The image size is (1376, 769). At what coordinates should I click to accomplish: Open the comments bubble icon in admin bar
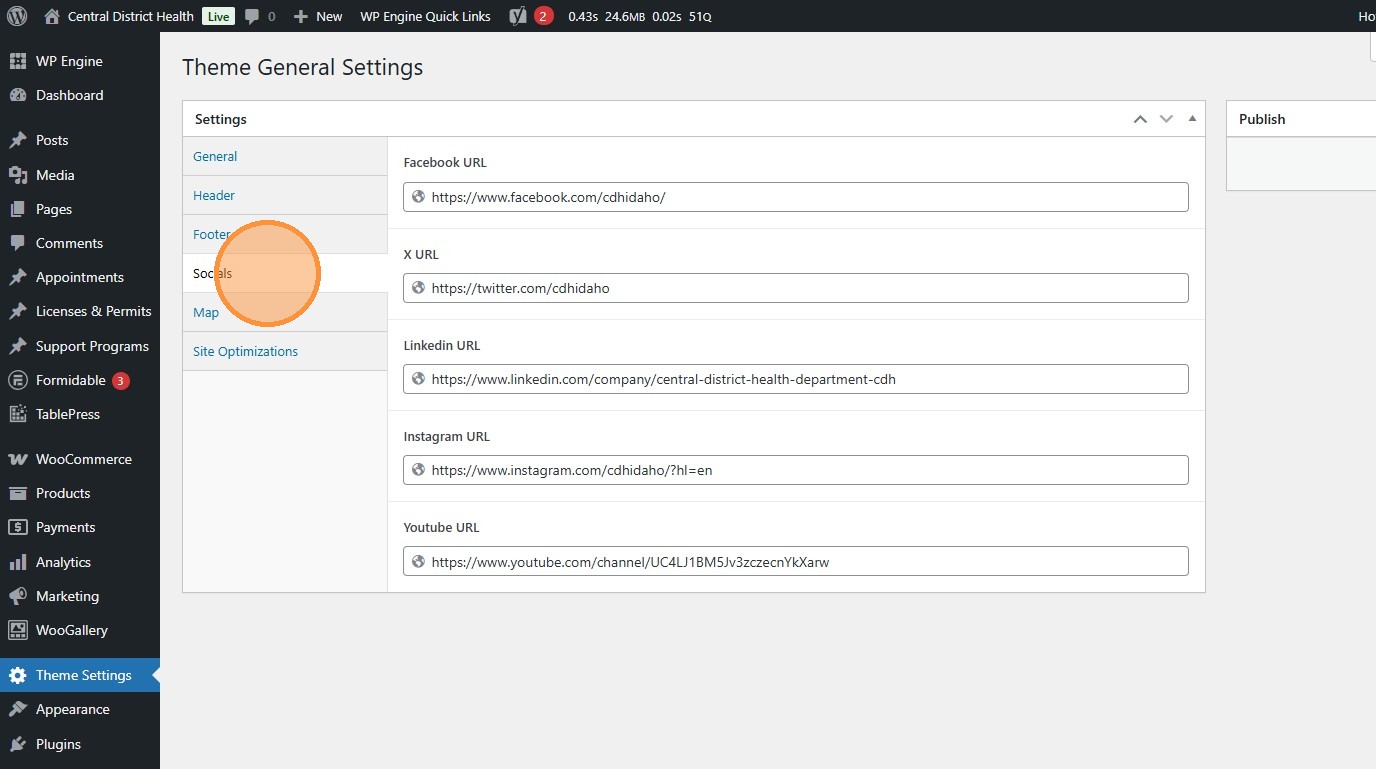pos(252,16)
